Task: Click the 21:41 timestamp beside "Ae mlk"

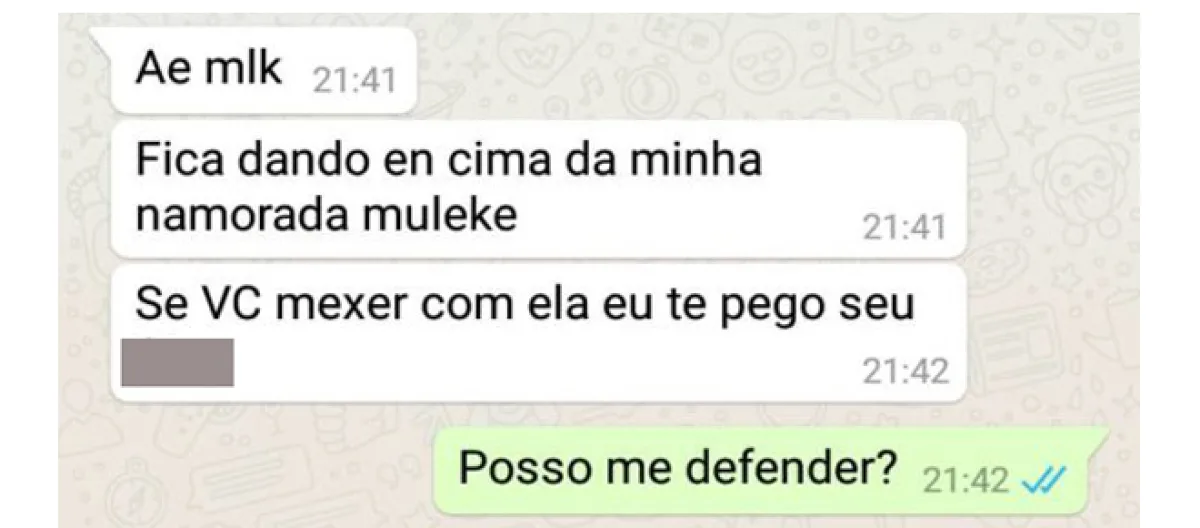Action: tap(354, 80)
